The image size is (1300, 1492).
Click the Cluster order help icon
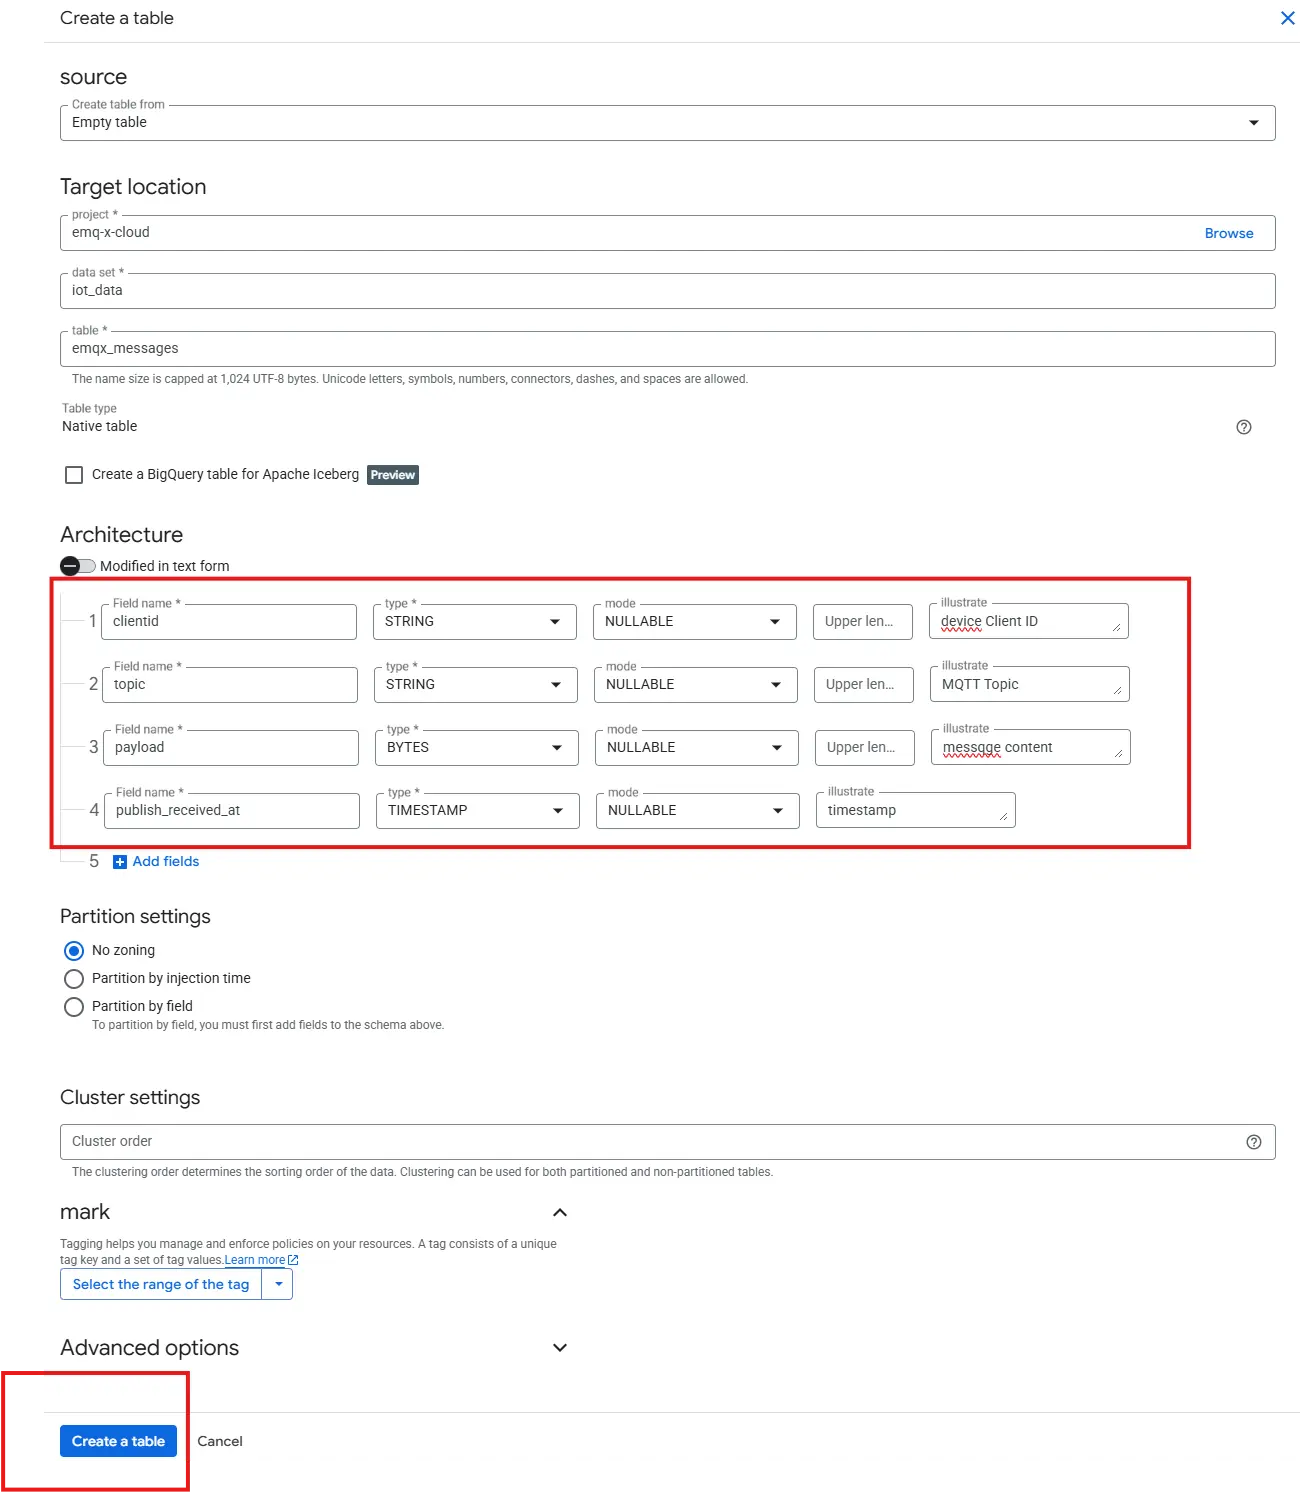(1253, 1142)
